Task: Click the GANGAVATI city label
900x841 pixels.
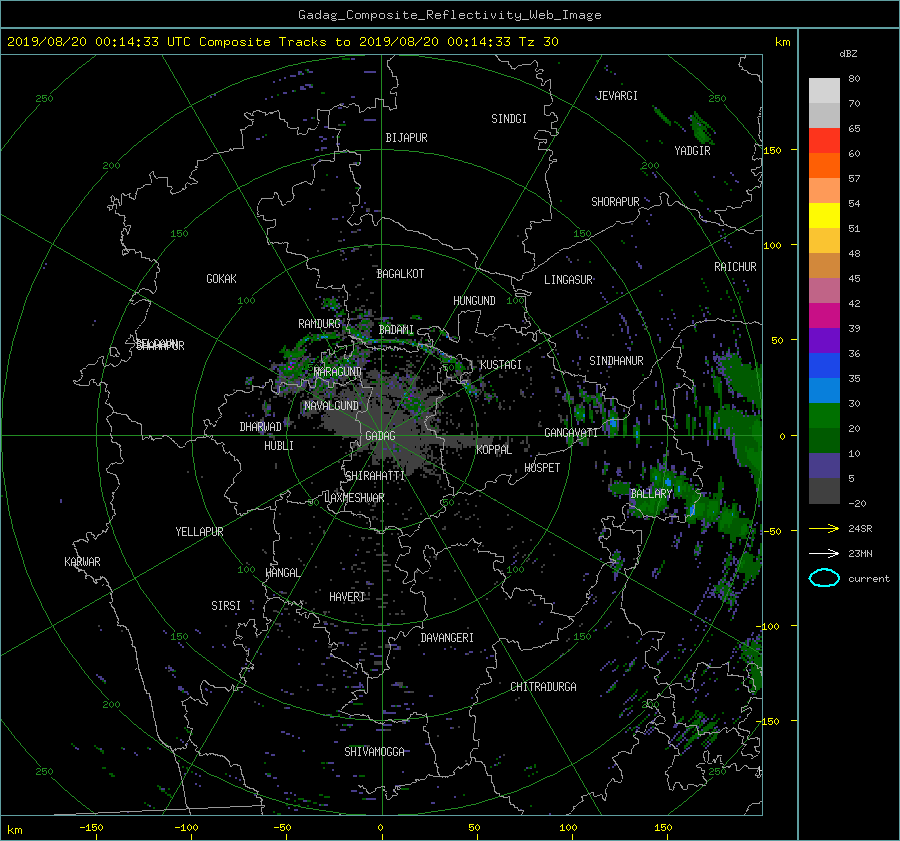Action: tap(571, 433)
